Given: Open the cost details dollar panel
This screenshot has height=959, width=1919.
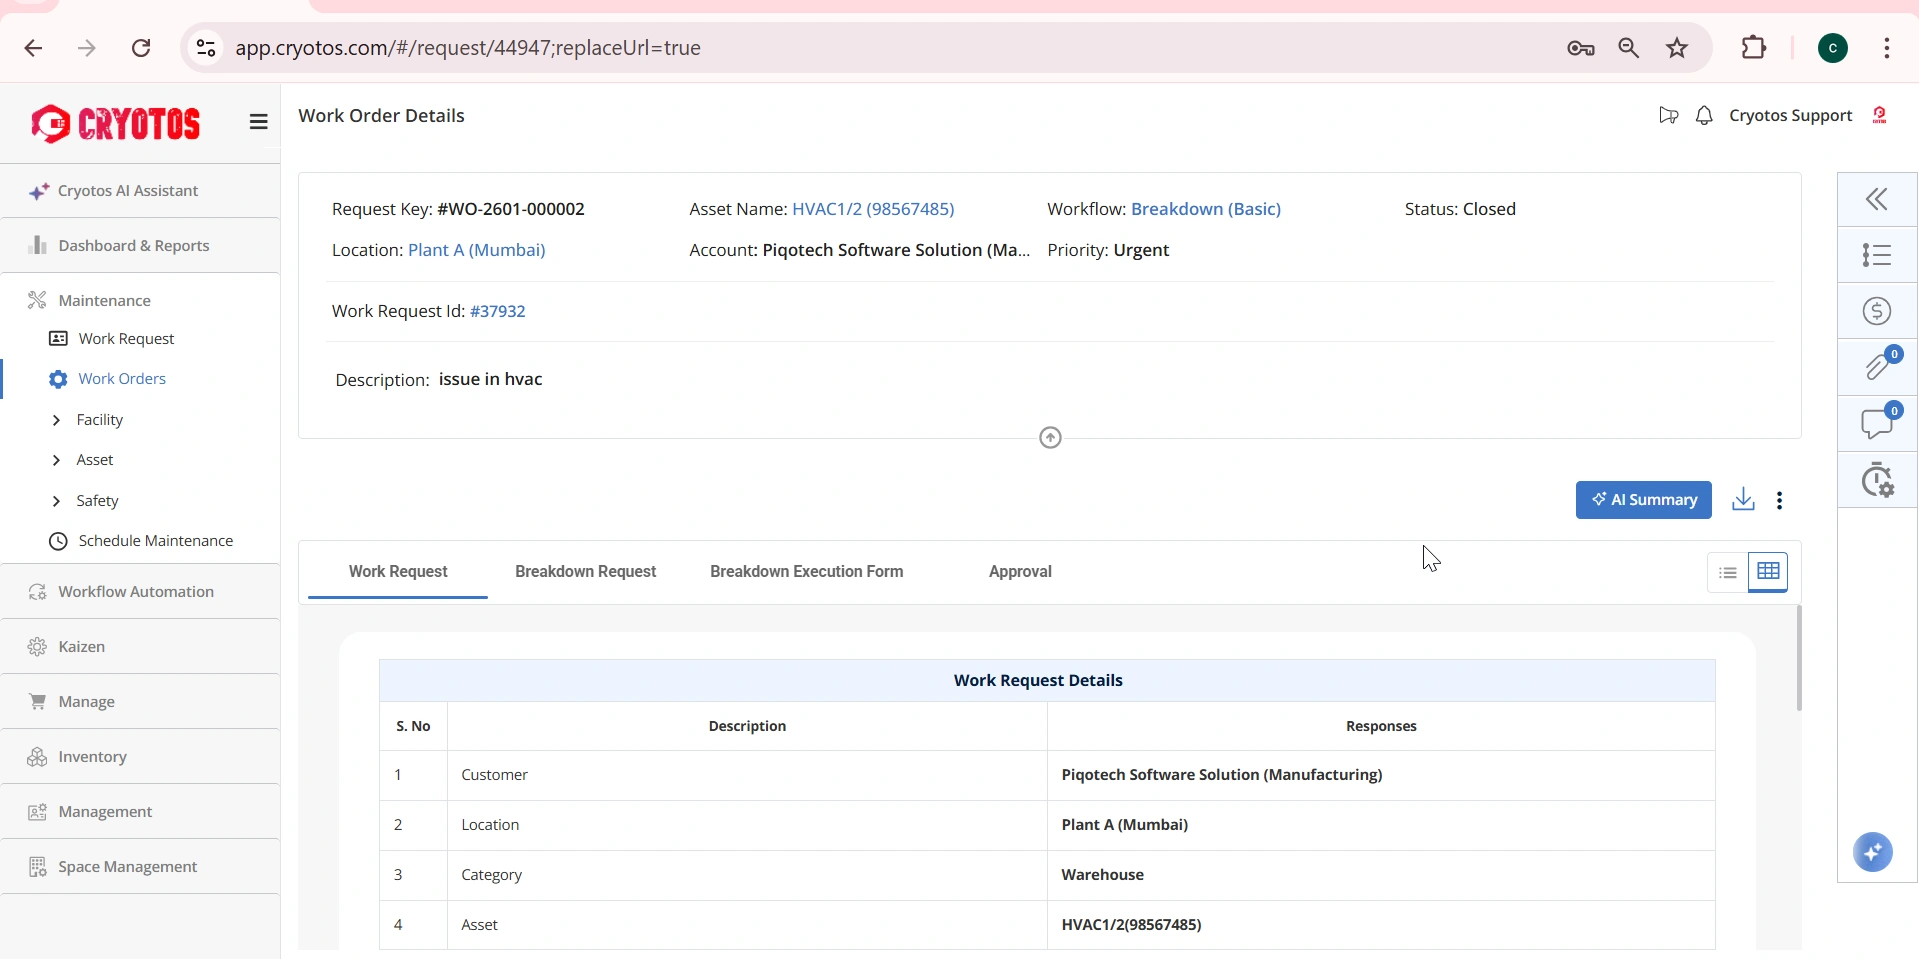Looking at the screenshot, I should [1877, 311].
